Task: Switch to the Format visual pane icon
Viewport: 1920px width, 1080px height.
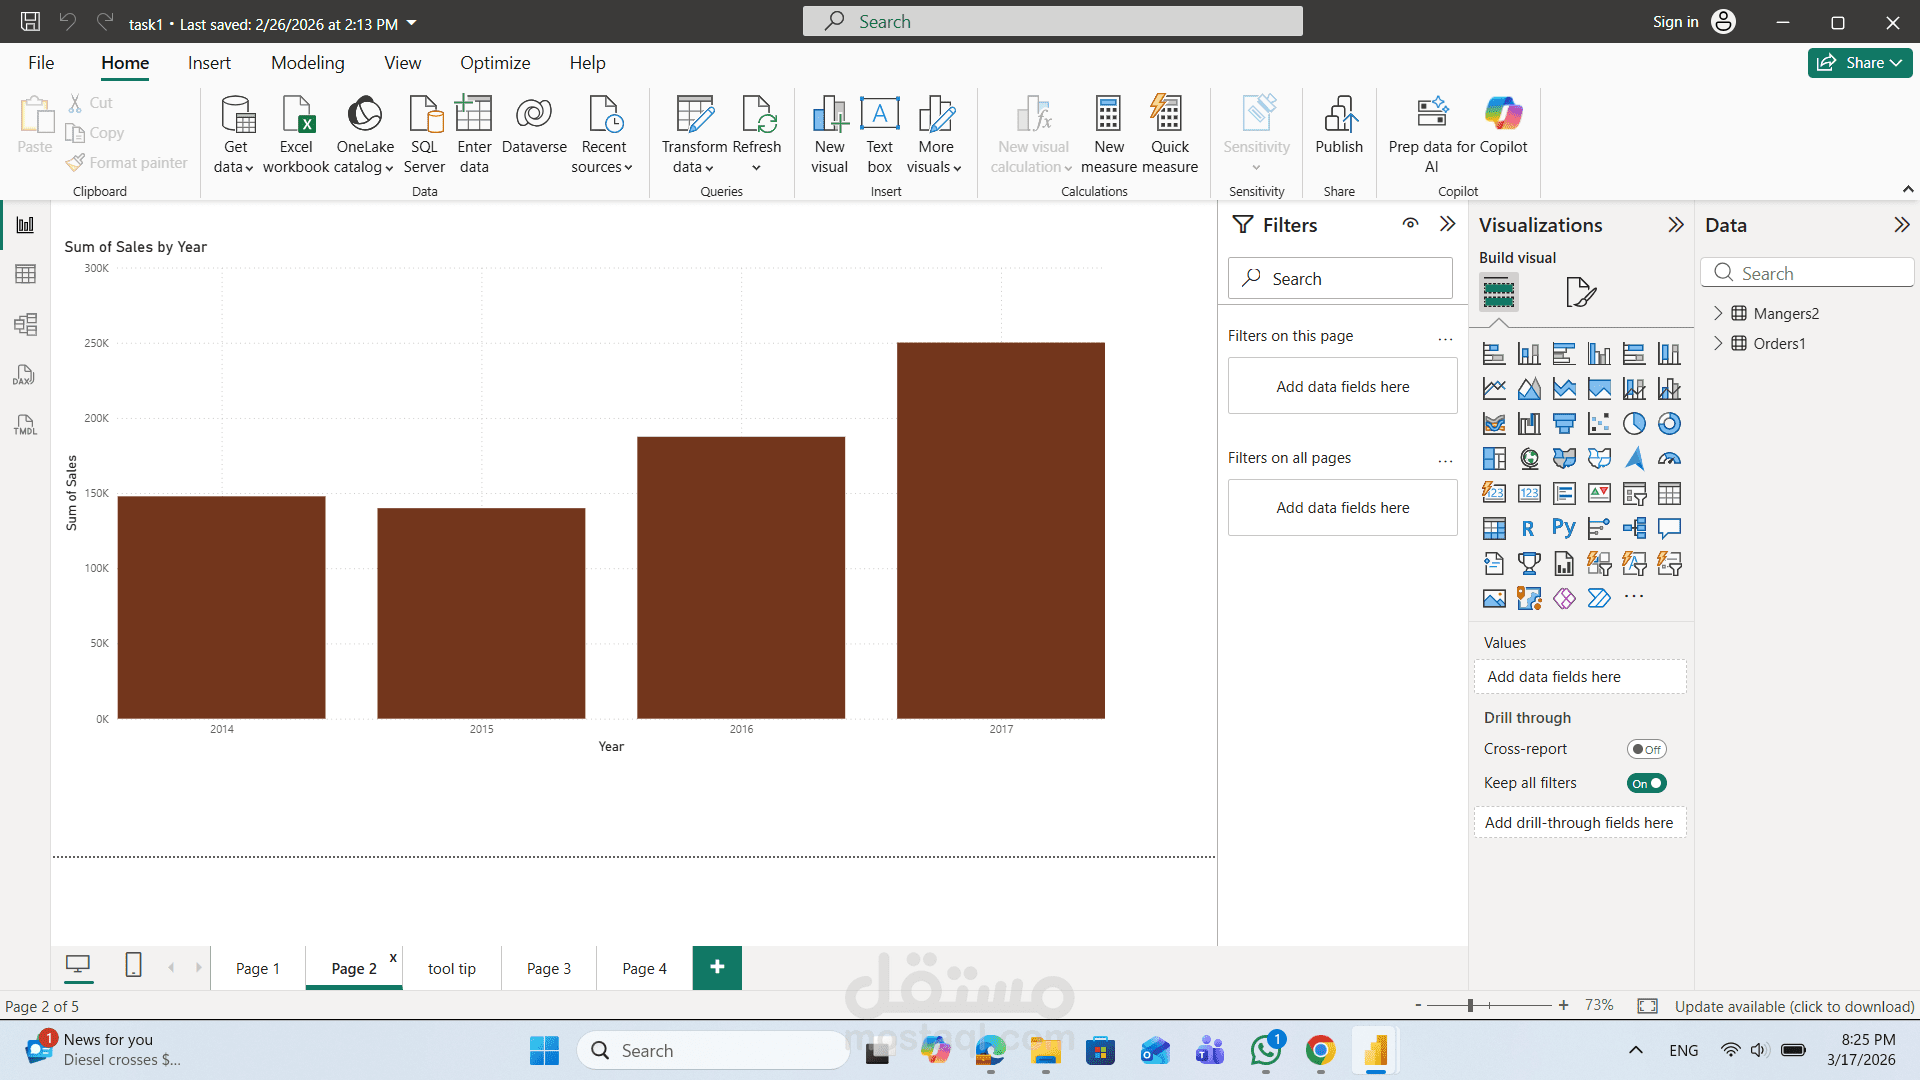Action: [x=1580, y=292]
